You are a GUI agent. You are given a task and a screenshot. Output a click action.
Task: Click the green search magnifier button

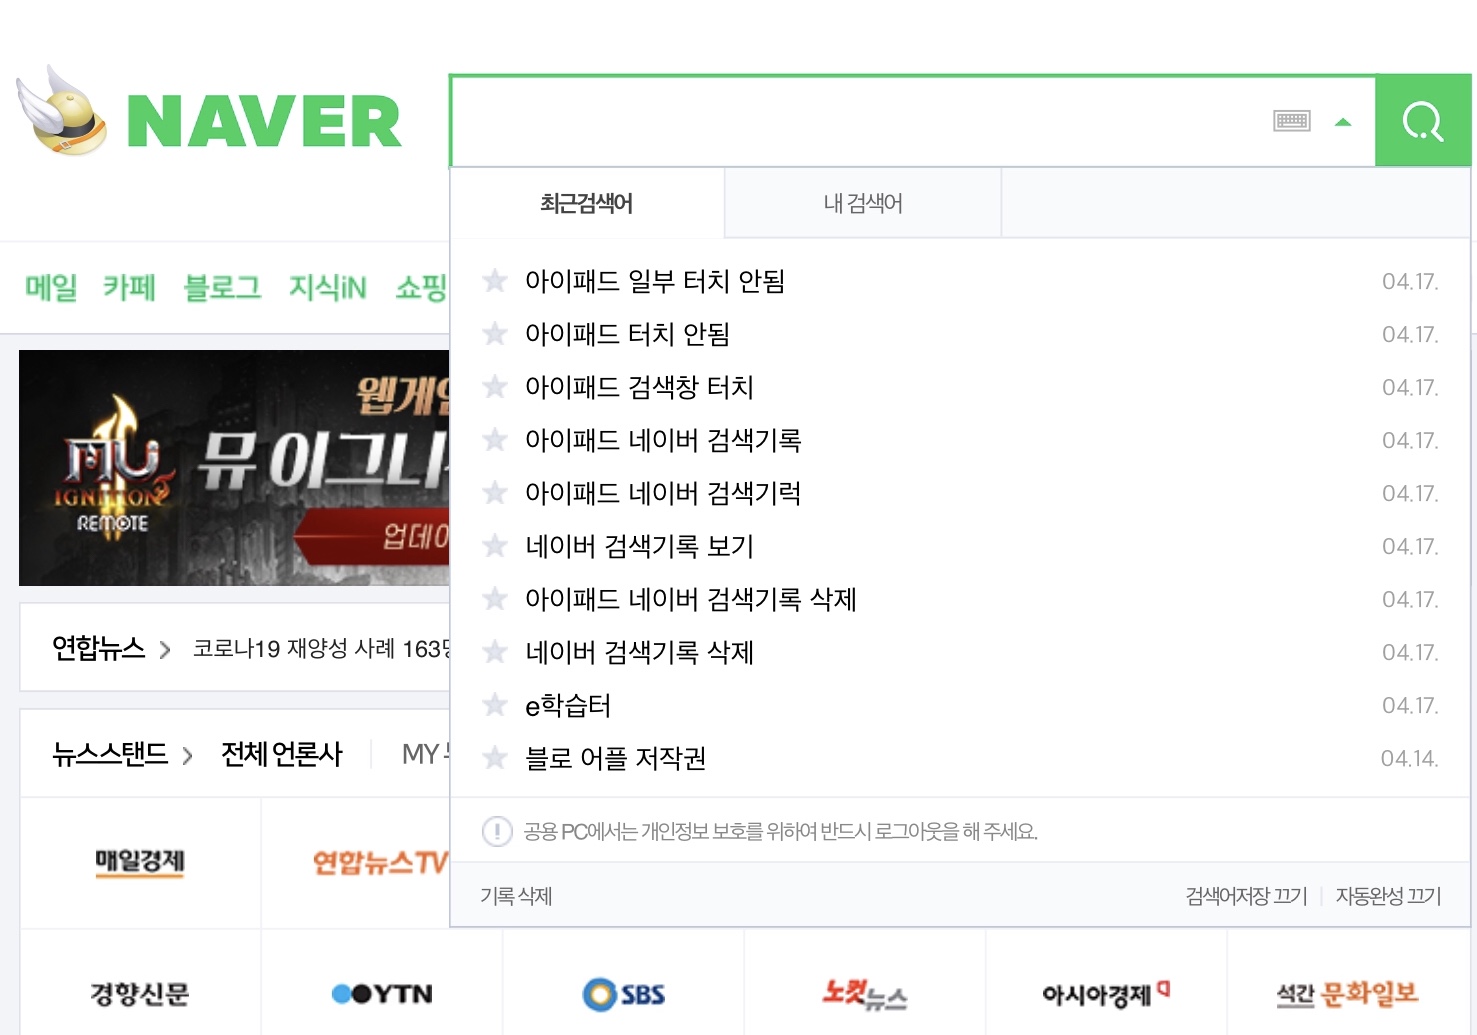(x=1423, y=121)
